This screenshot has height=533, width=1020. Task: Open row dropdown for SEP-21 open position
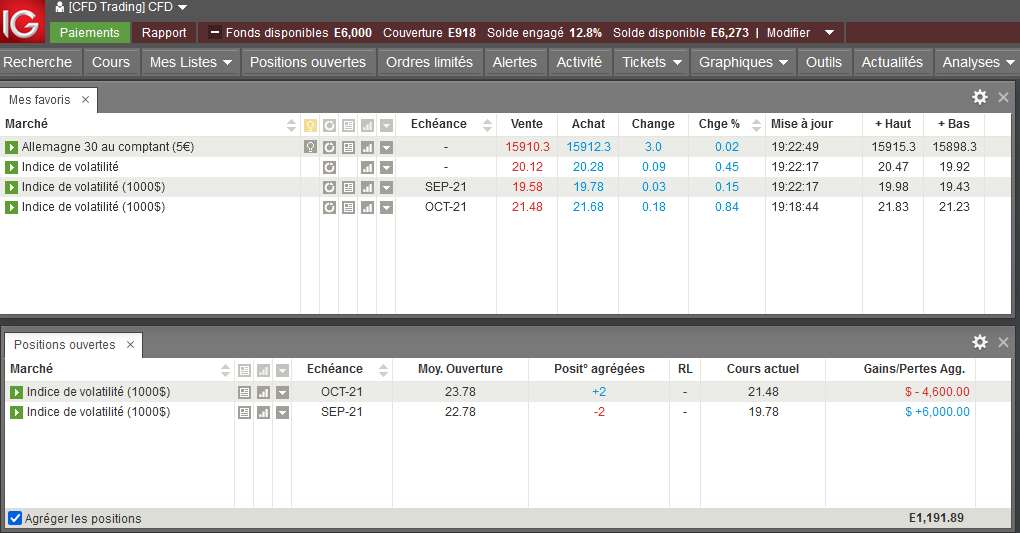(x=282, y=413)
